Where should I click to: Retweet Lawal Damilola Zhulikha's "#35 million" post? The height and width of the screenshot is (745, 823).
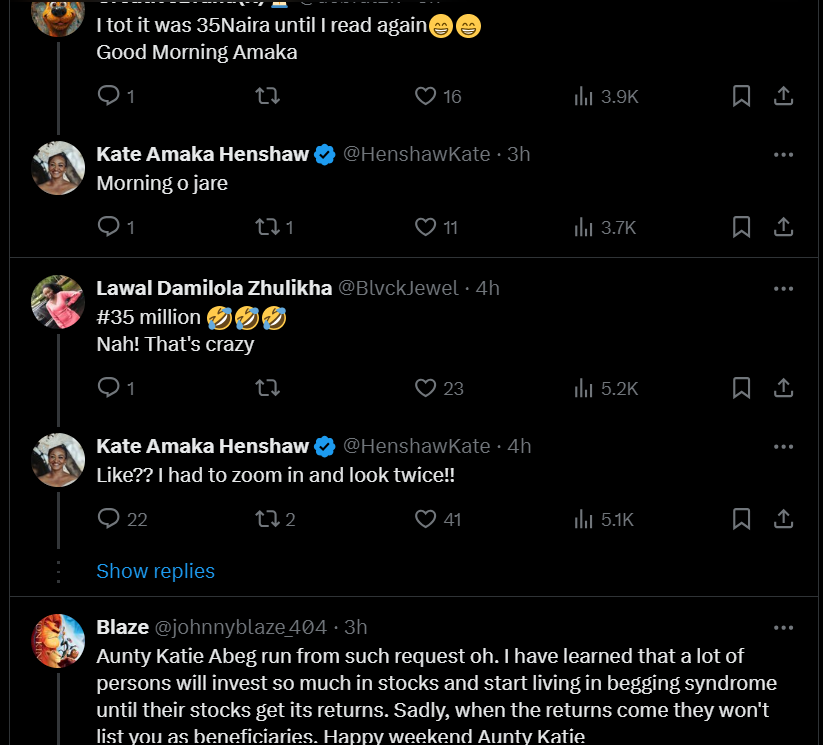pyautogui.click(x=267, y=388)
